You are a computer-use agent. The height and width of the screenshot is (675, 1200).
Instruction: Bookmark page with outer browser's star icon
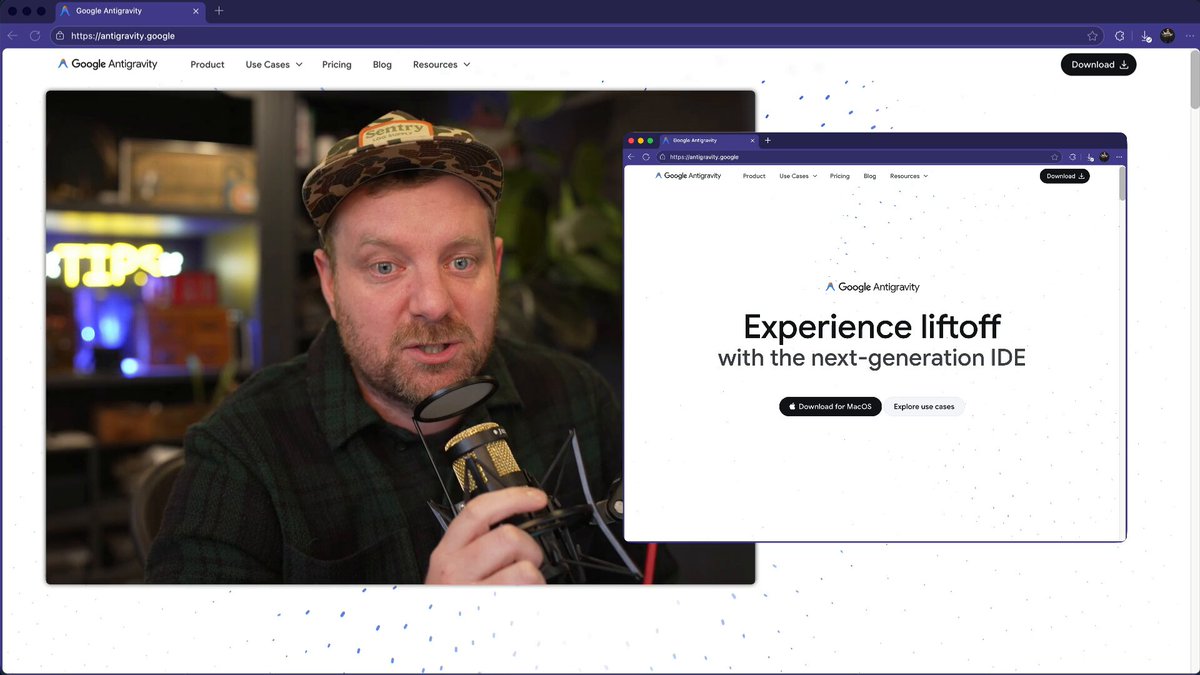pos(1093,35)
